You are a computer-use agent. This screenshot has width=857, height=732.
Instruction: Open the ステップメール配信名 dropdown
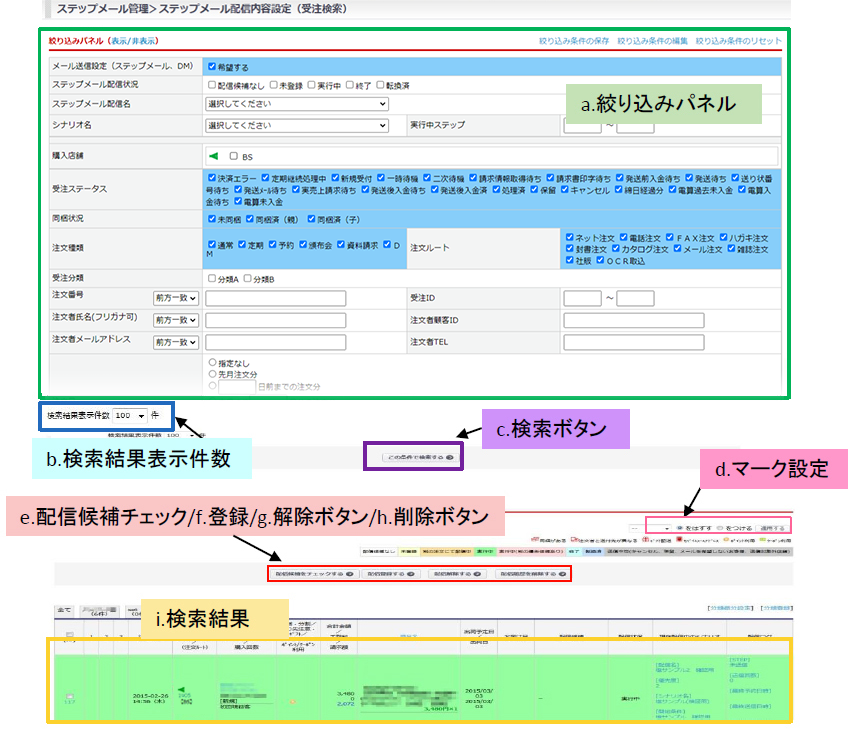click(296, 104)
